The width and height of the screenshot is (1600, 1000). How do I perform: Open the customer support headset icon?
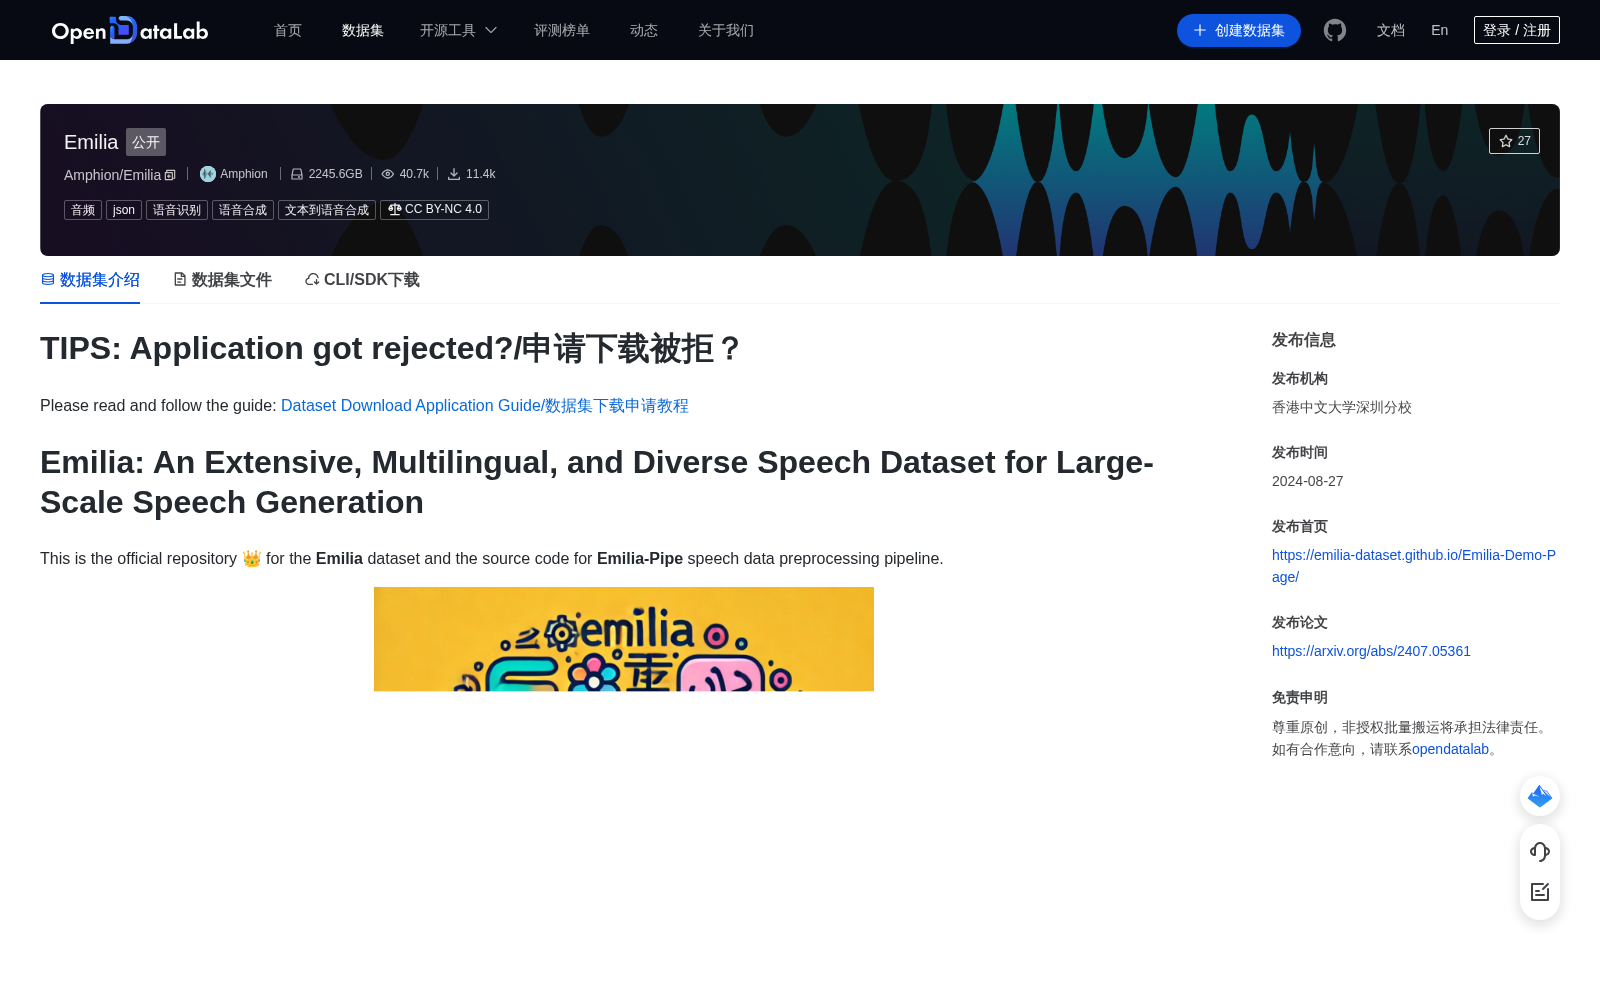tap(1540, 852)
